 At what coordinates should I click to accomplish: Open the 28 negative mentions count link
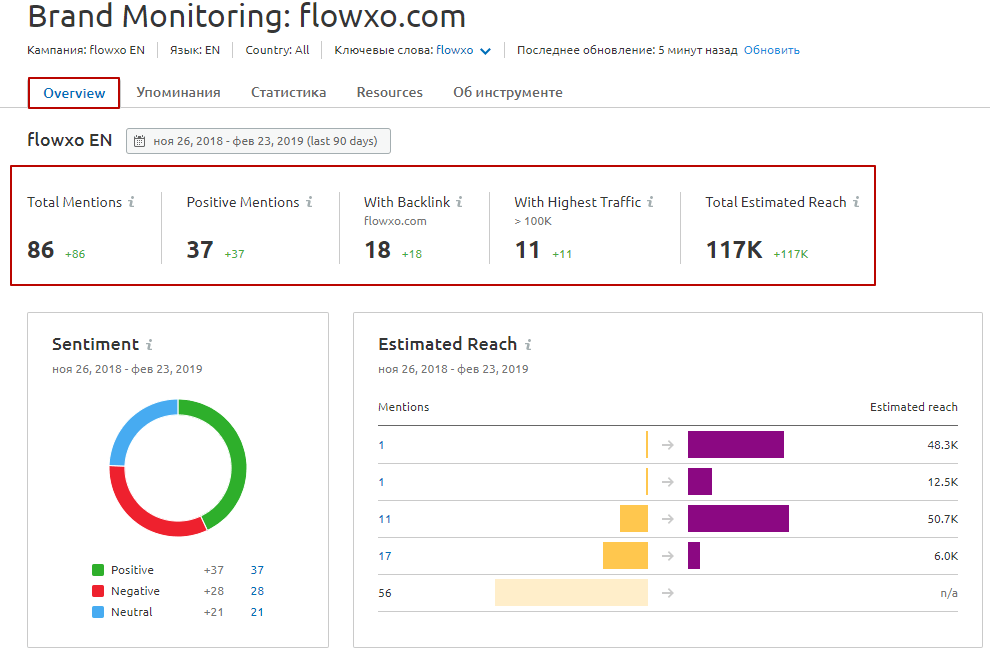(x=257, y=591)
